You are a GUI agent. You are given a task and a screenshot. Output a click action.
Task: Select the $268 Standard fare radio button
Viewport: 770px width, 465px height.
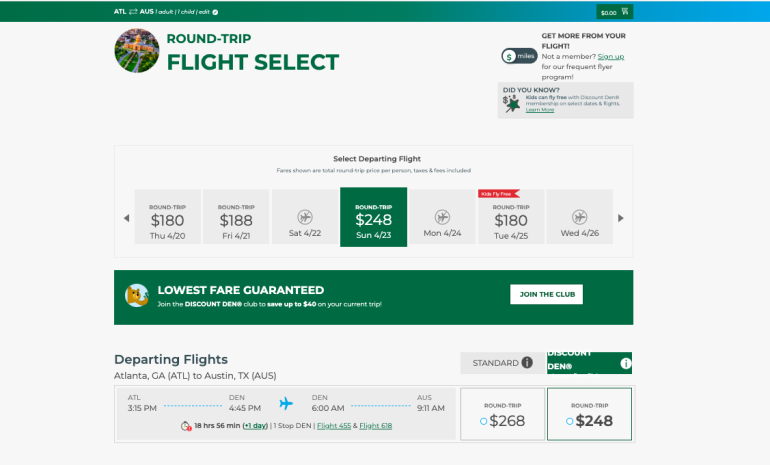tap(484, 421)
